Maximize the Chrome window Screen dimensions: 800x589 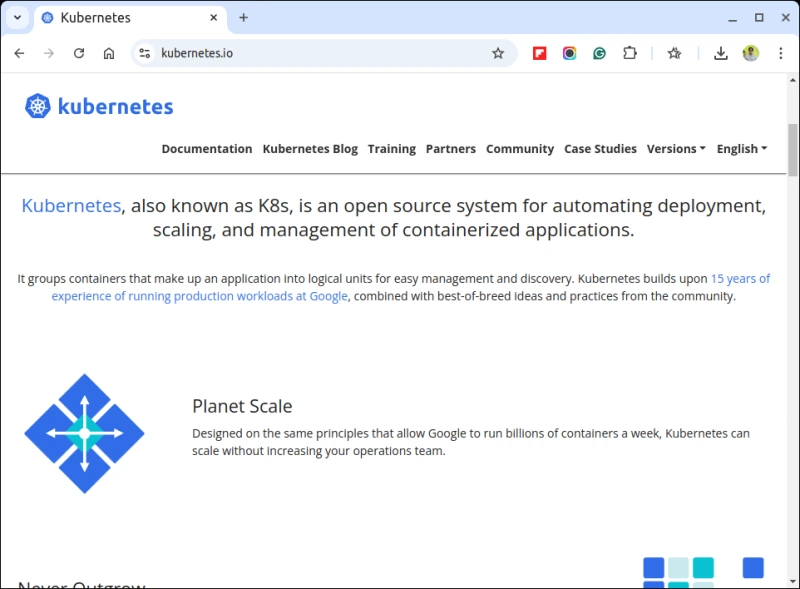pyautogui.click(x=759, y=17)
